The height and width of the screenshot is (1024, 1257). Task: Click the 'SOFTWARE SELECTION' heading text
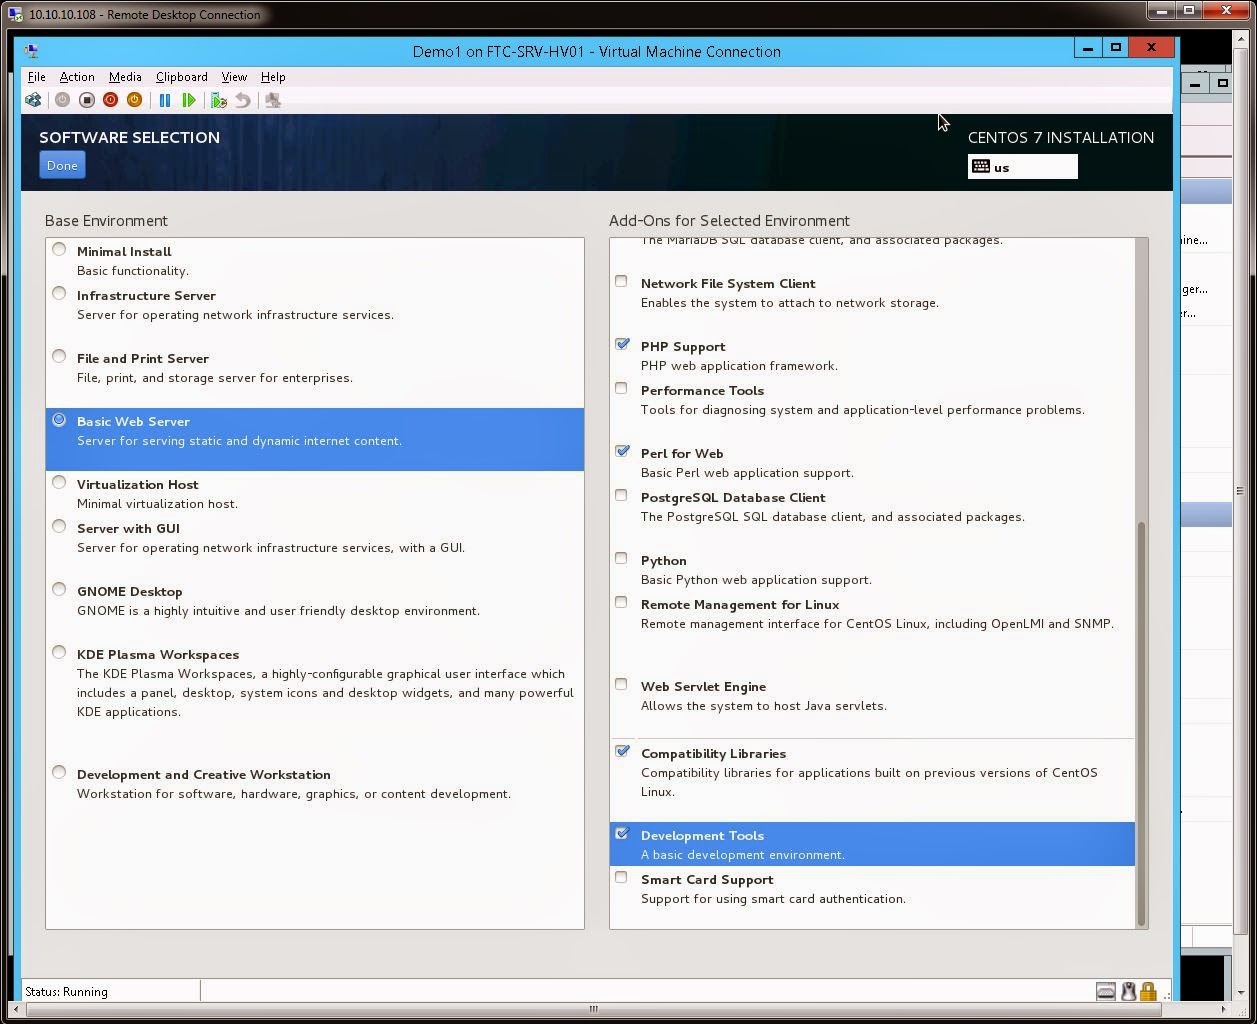(x=130, y=137)
